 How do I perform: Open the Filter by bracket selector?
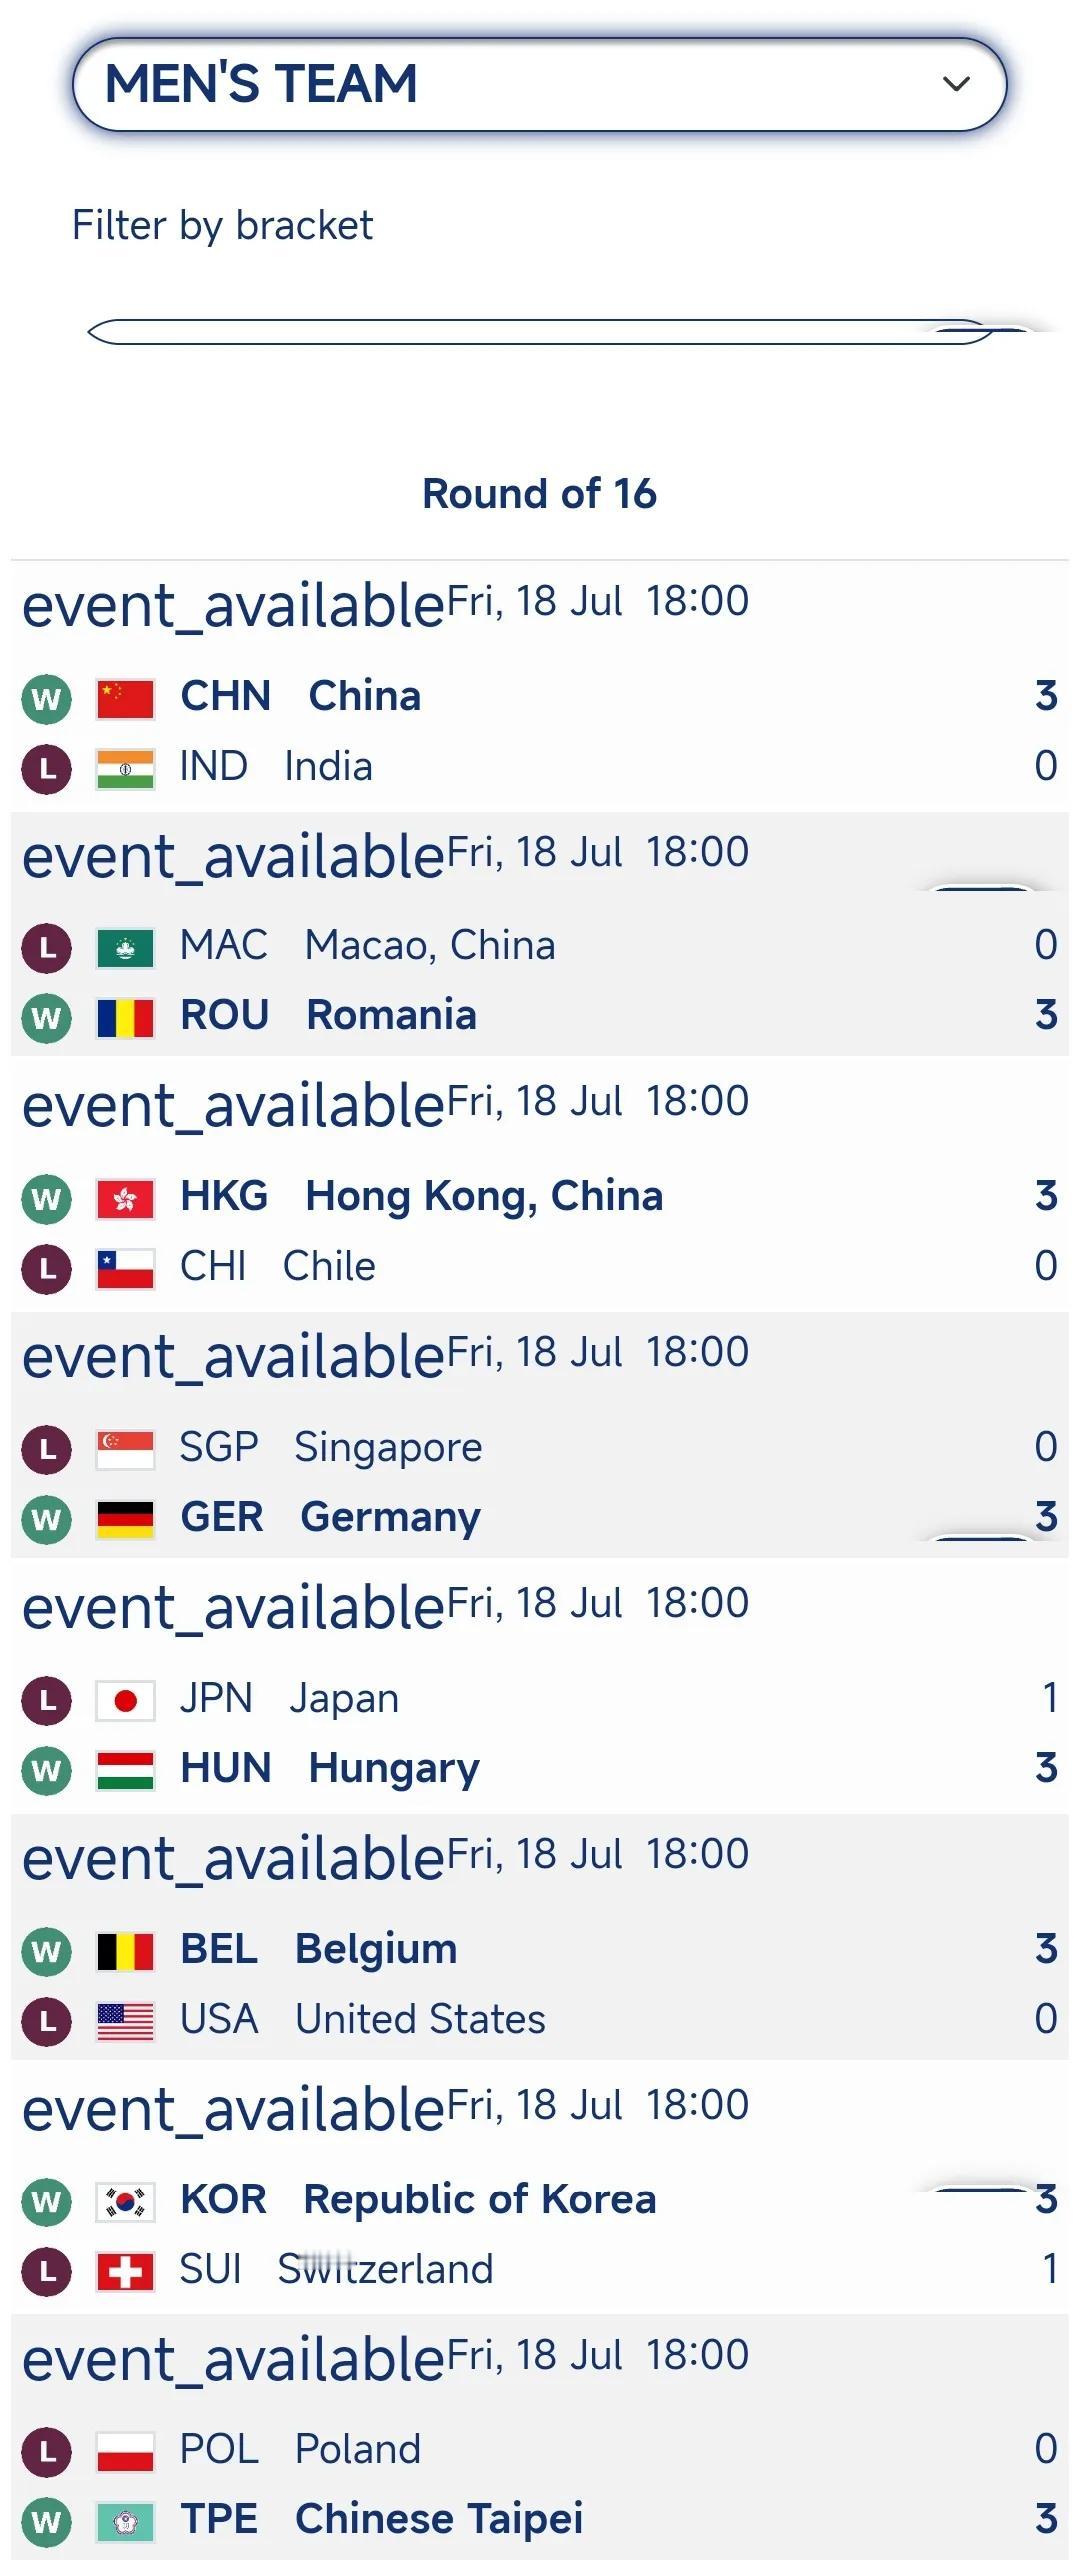(541, 332)
